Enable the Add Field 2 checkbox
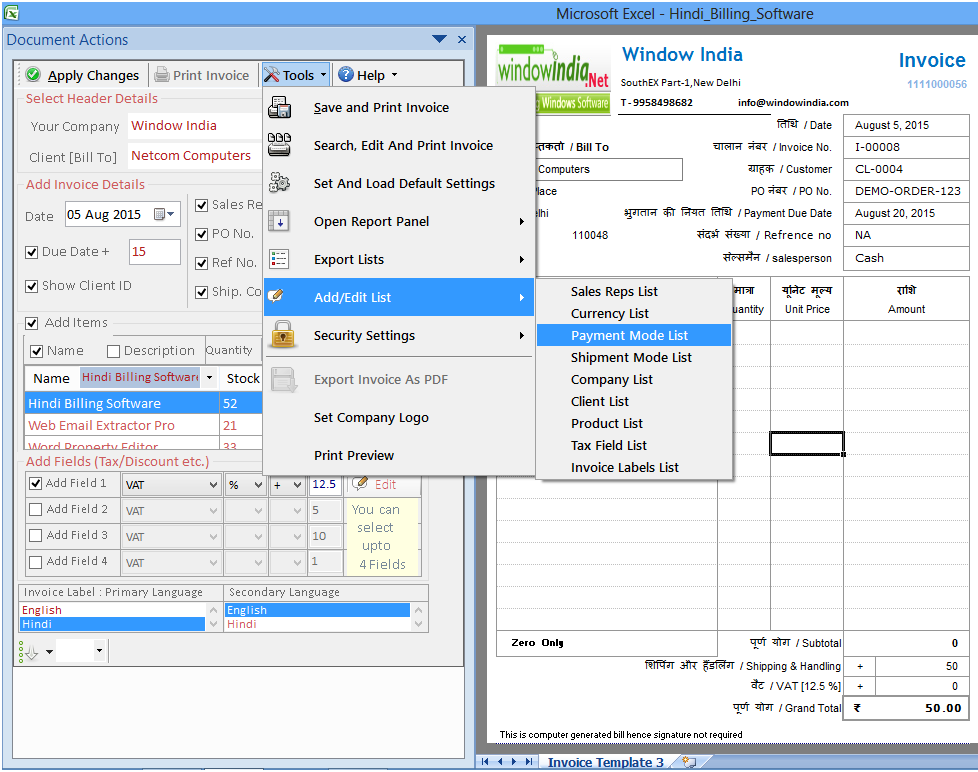 pos(36,509)
